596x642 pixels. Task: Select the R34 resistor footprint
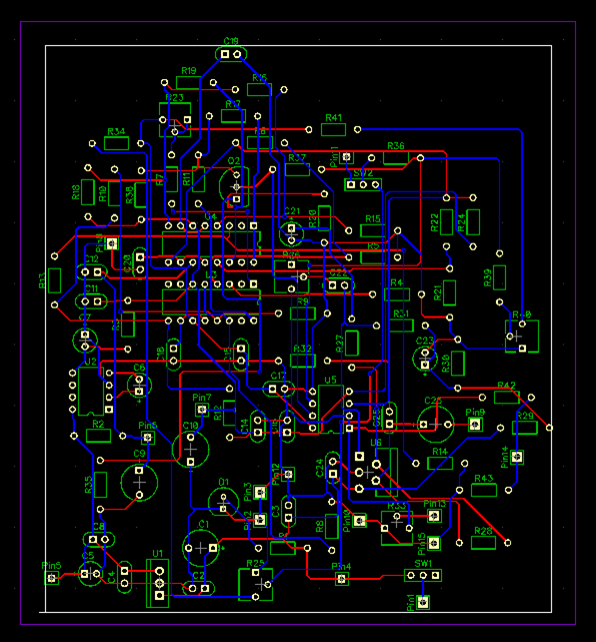[x=116, y=144]
